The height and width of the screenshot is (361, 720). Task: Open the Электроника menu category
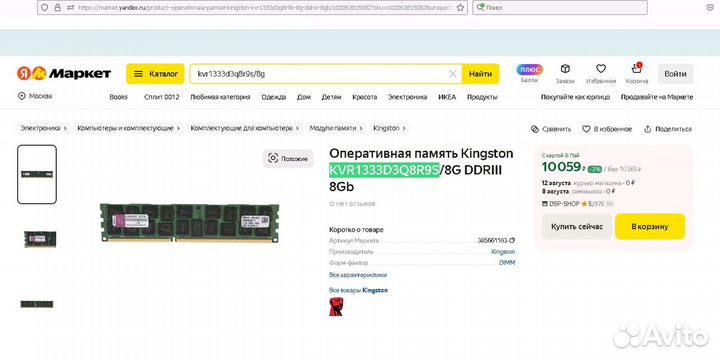pyautogui.click(x=407, y=97)
